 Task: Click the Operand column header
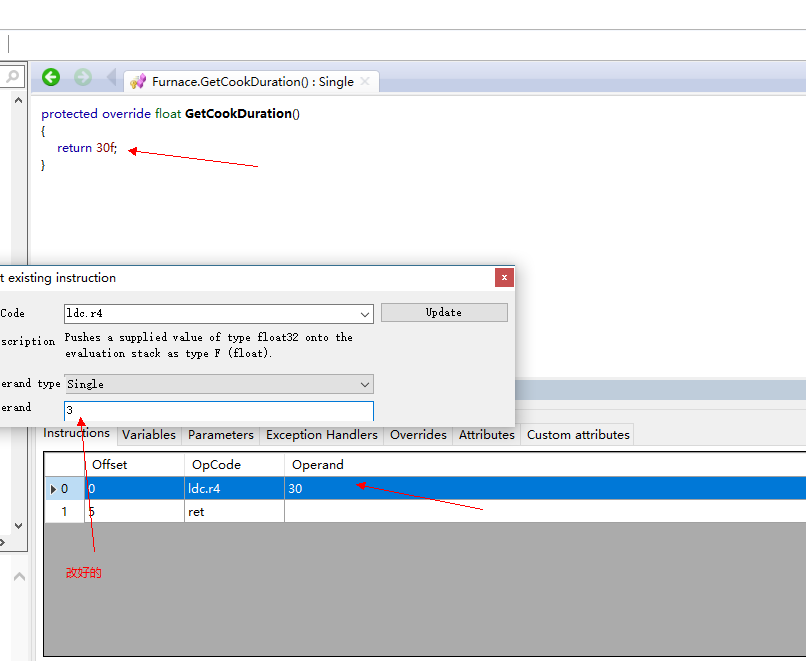click(x=318, y=465)
